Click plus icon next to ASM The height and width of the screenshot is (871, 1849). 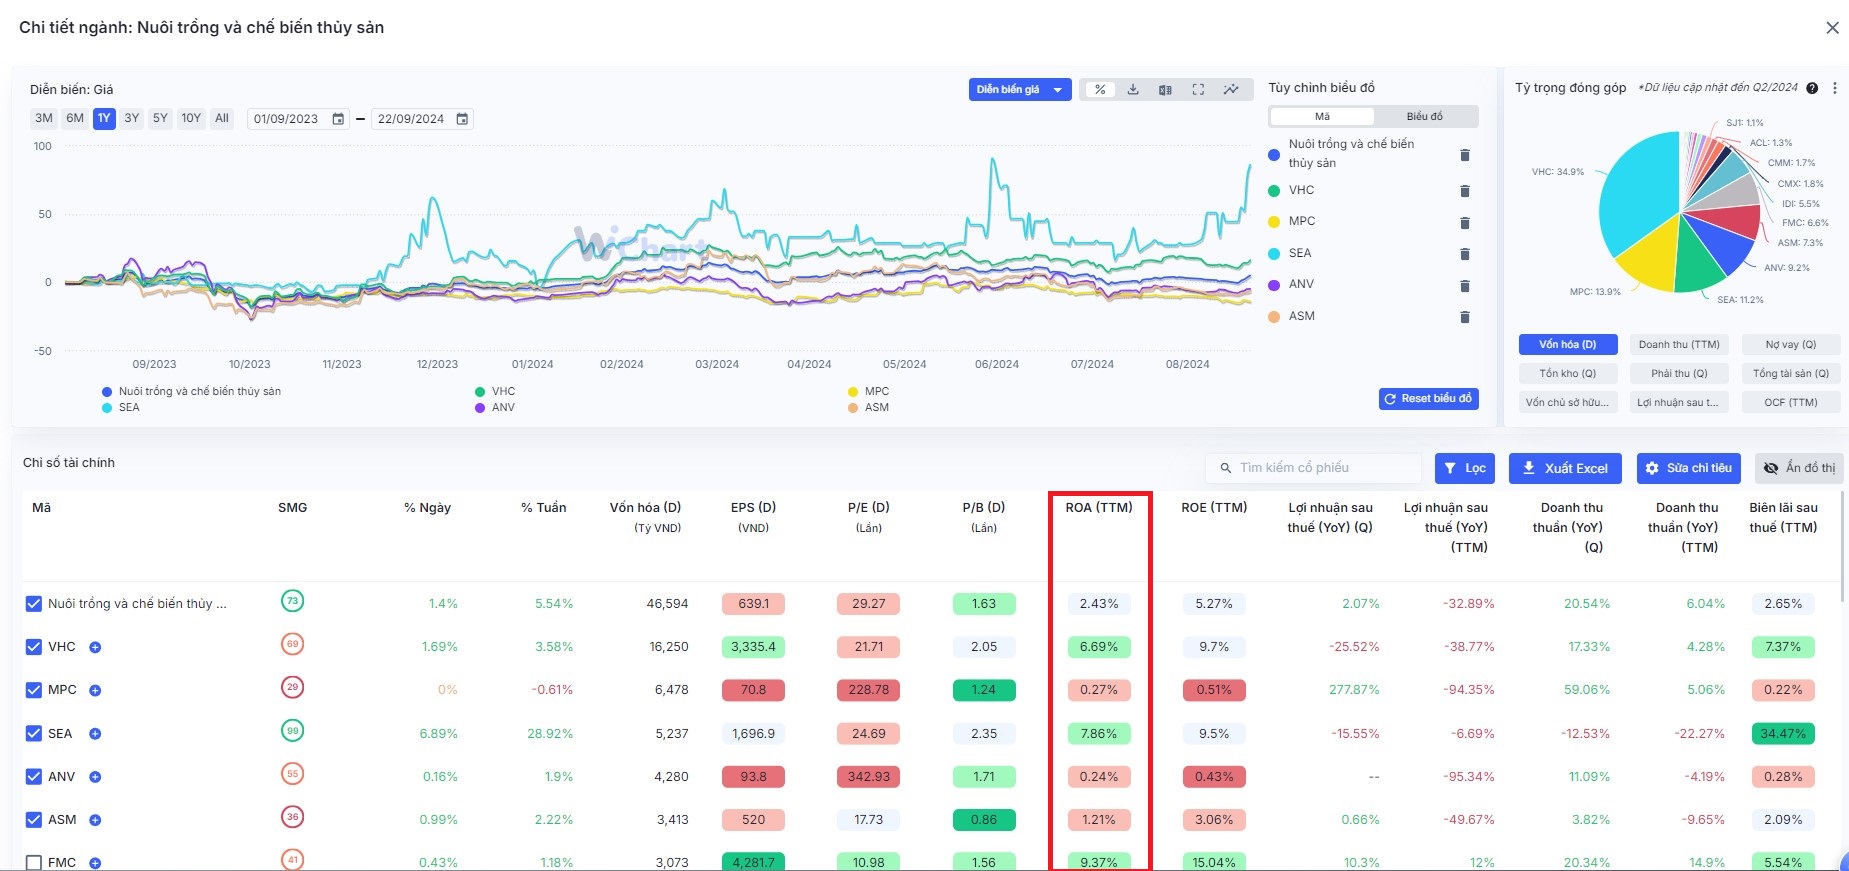click(x=95, y=820)
